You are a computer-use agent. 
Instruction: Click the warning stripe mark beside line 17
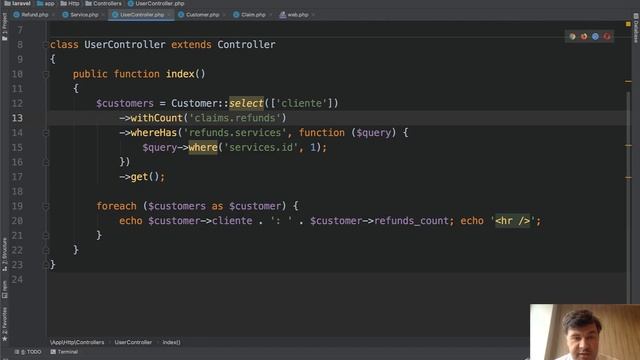coord(628,178)
